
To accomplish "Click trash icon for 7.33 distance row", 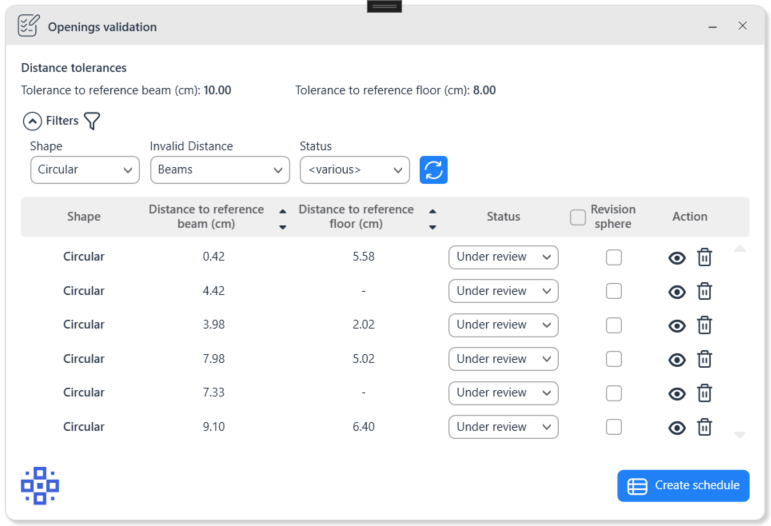I will (704, 393).
